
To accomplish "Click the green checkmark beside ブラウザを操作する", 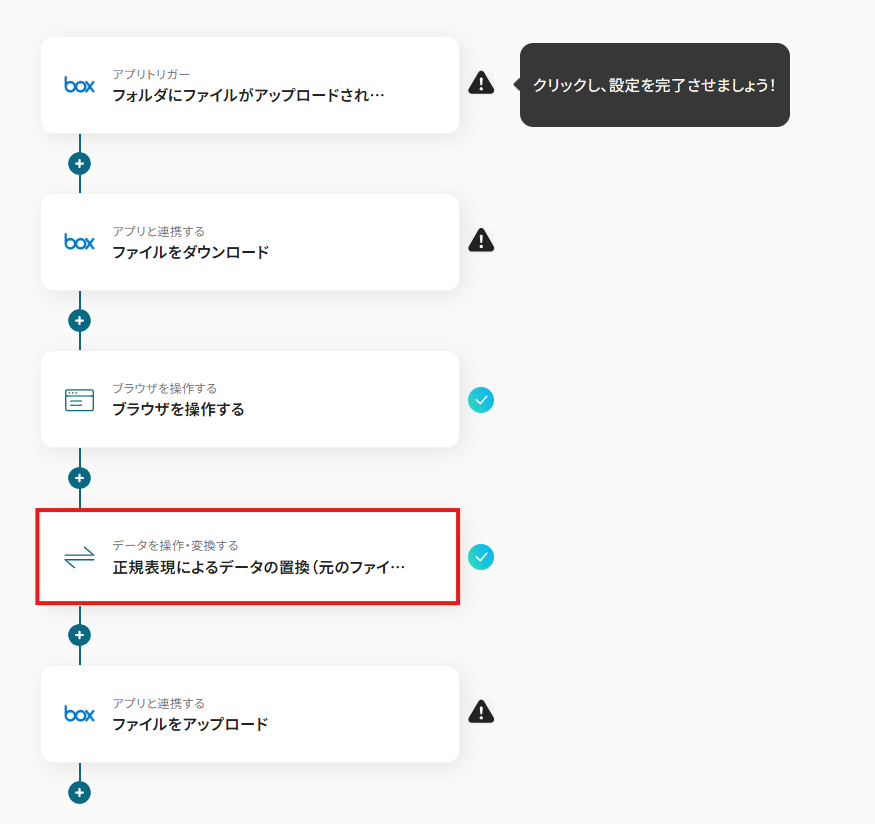I will pyautogui.click(x=481, y=400).
